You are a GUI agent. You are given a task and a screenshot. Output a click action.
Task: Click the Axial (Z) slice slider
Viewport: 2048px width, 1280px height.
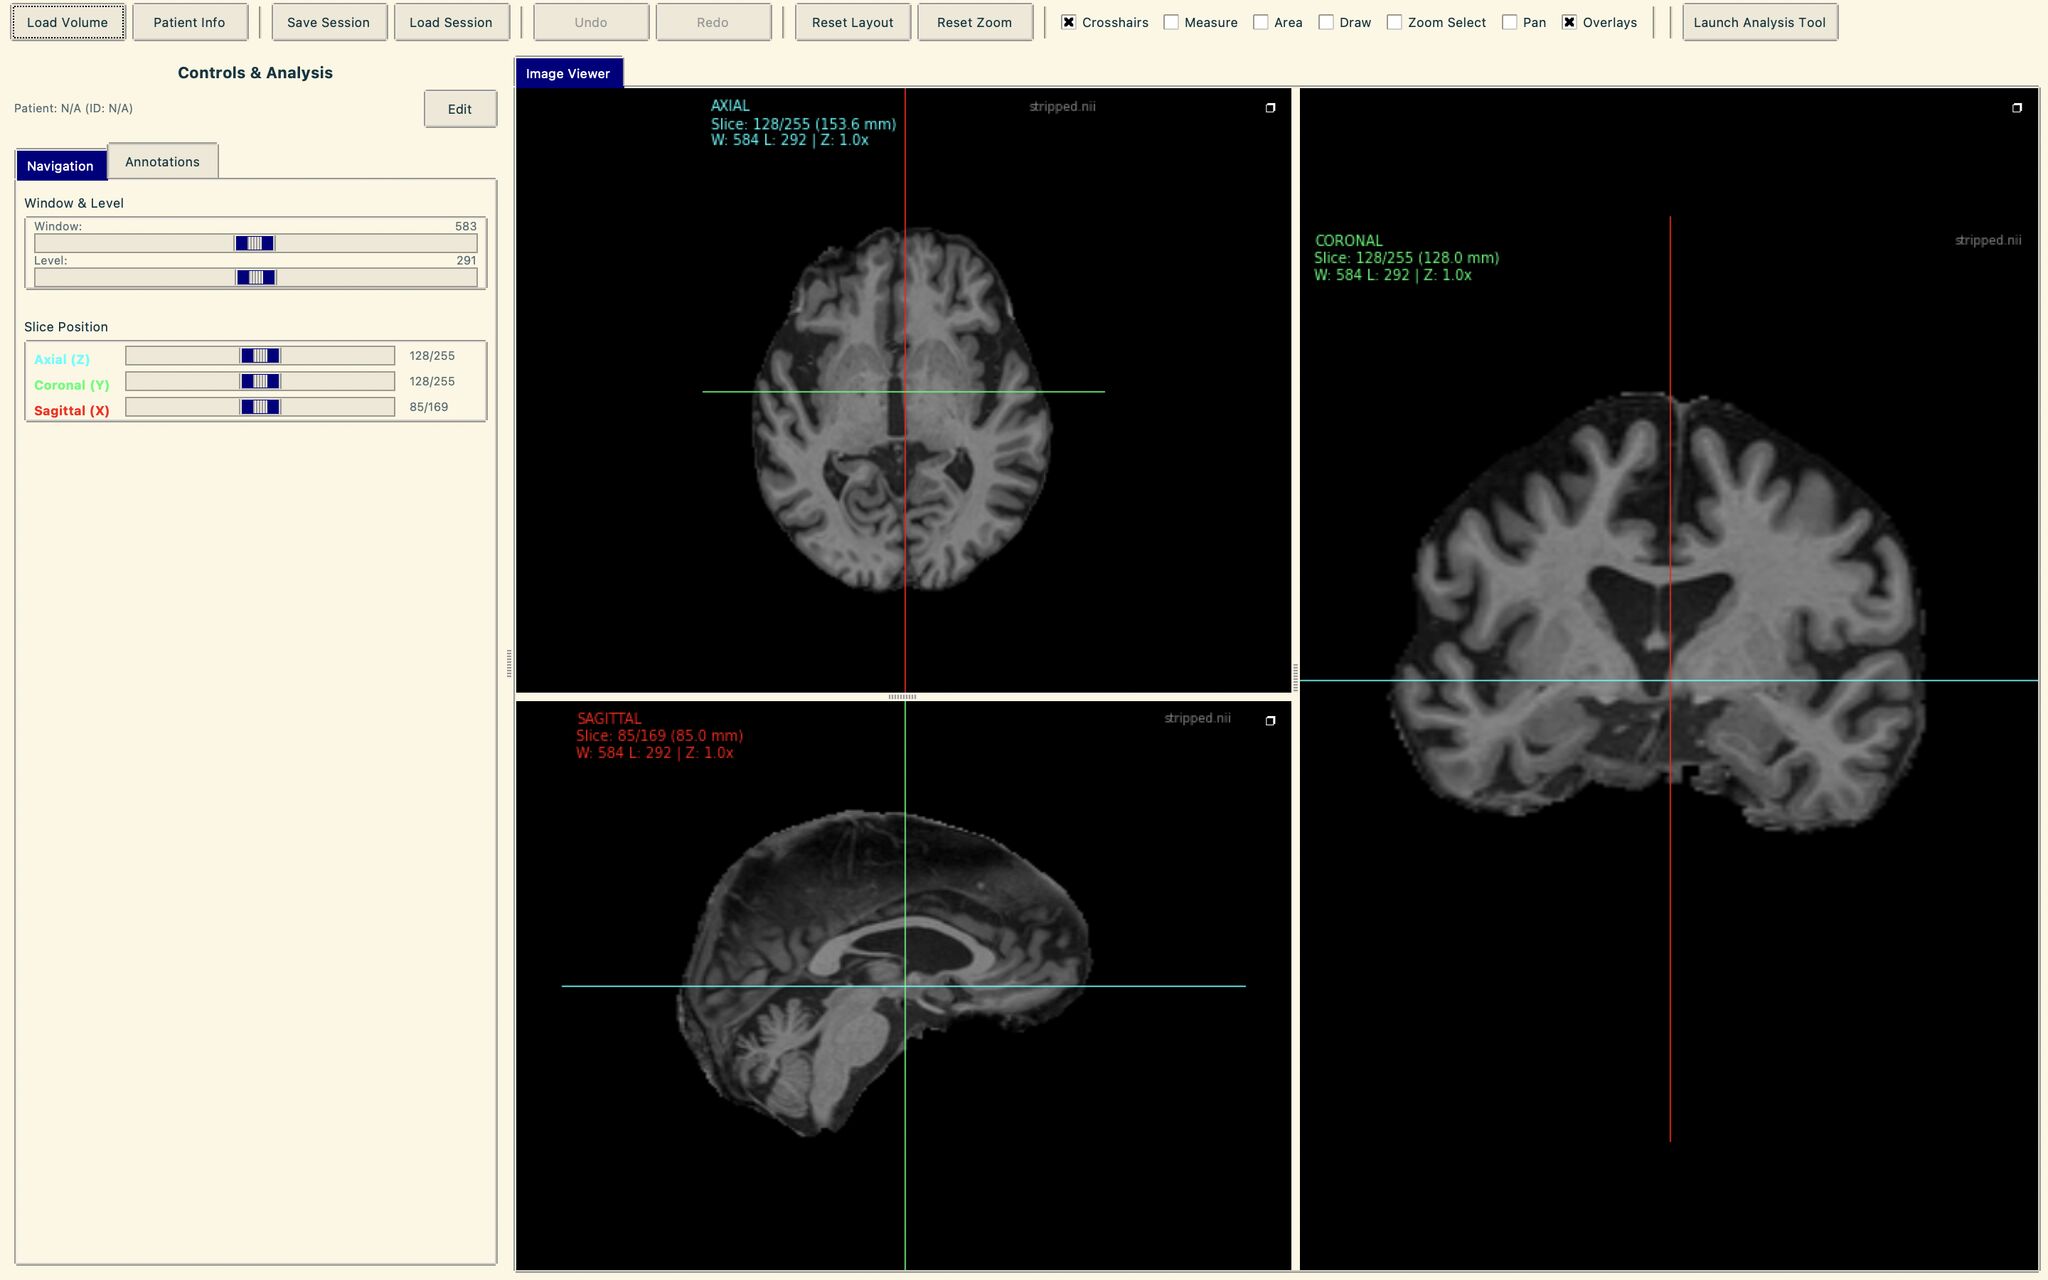[260, 355]
